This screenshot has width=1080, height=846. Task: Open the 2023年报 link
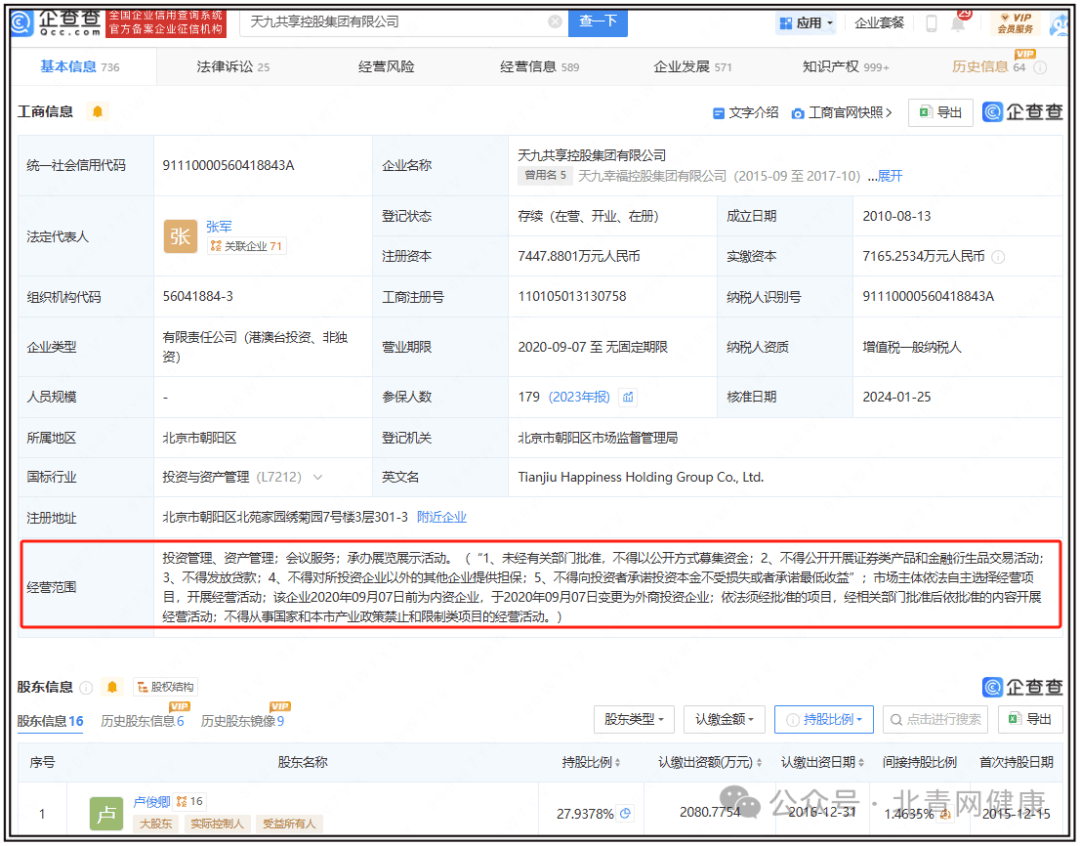coord(579,398)
